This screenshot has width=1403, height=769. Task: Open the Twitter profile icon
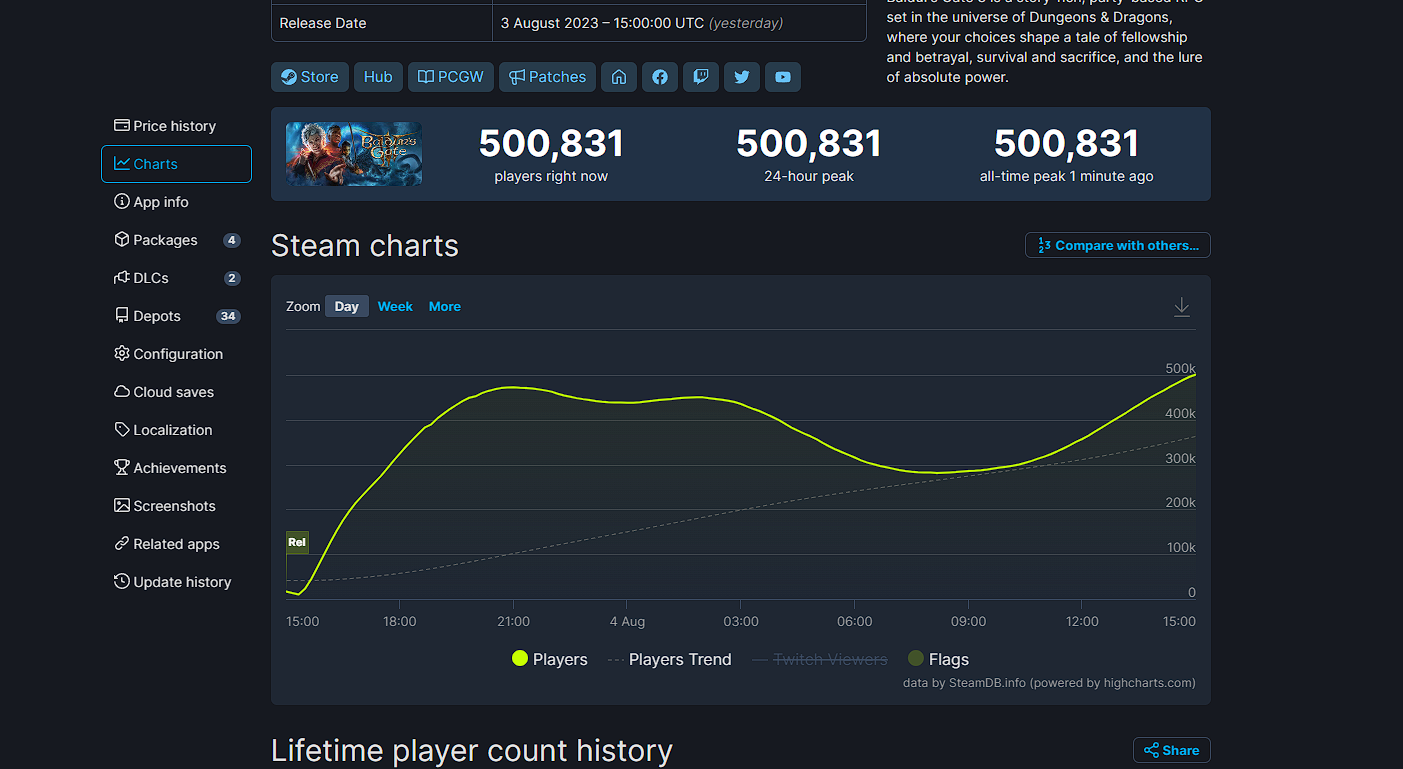pyautogui.click(x=742, y=77)
